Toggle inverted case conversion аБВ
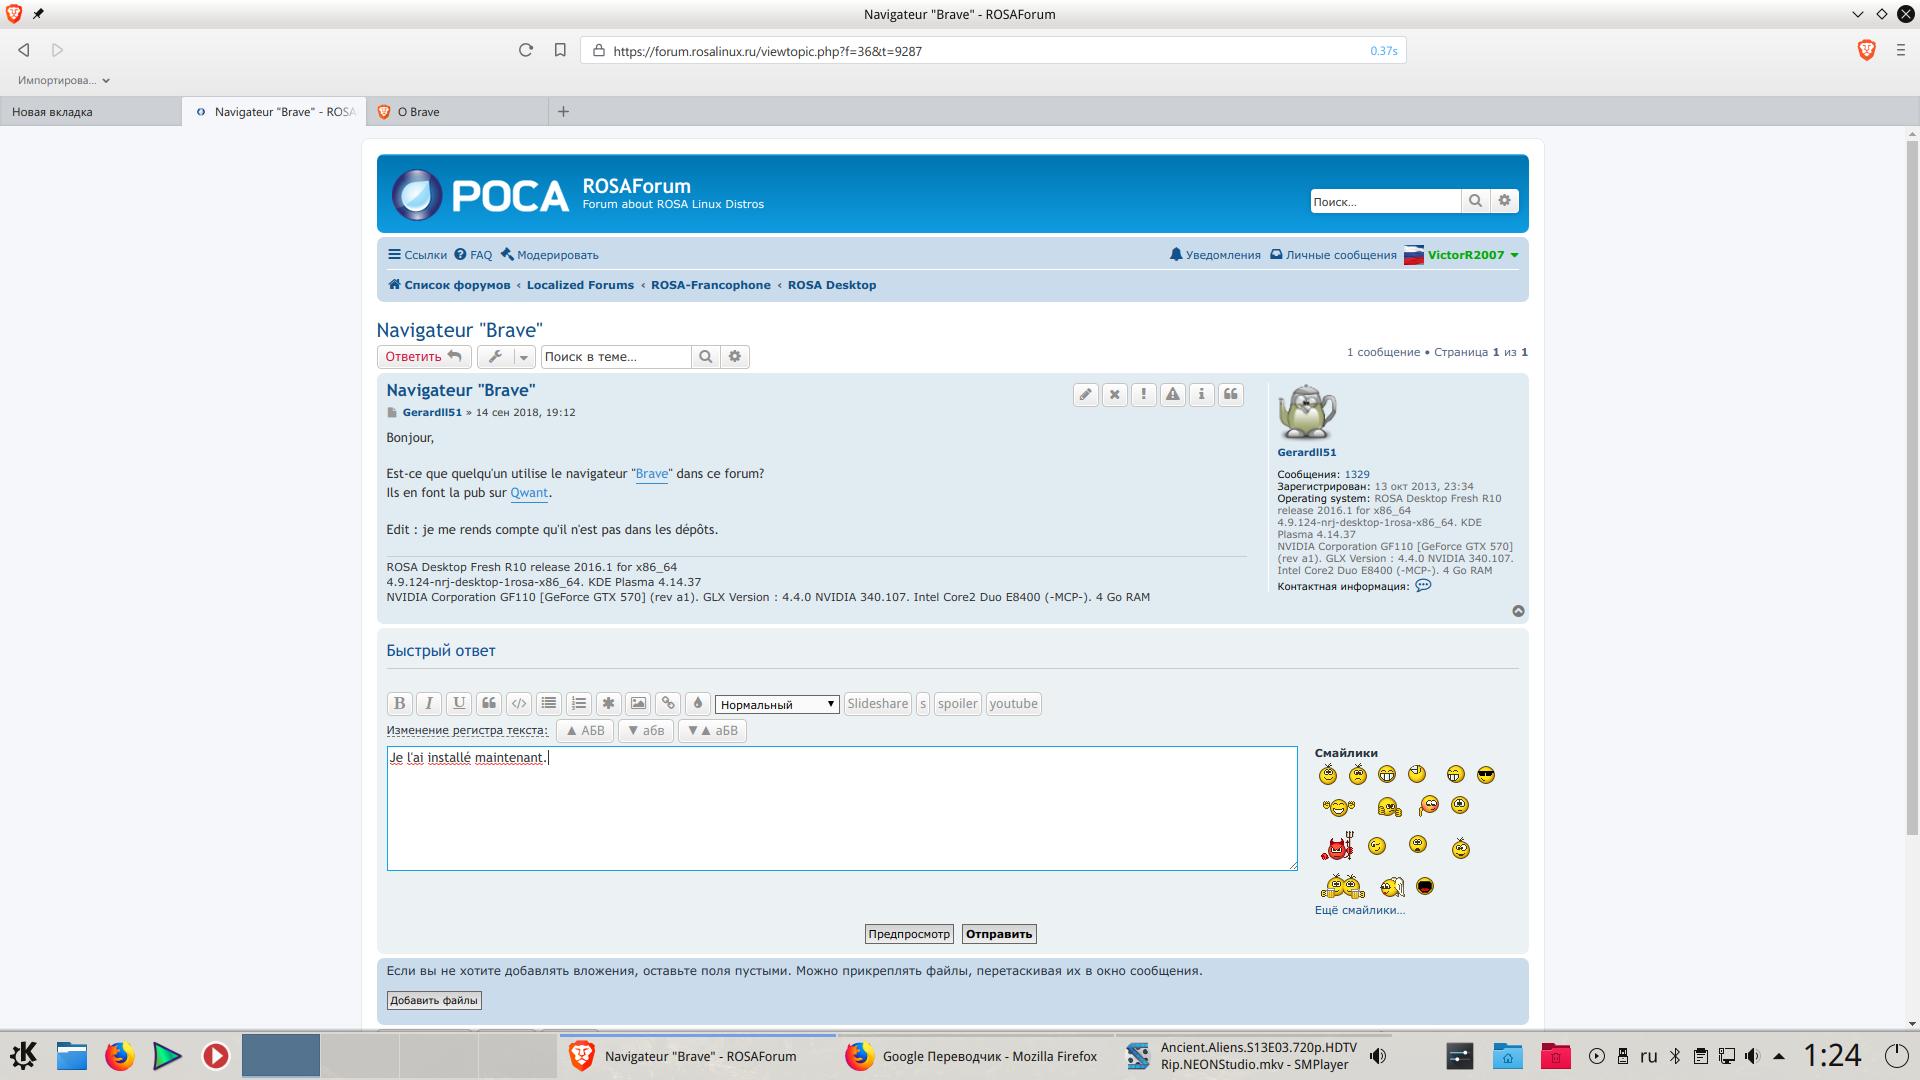 (712, 730)
